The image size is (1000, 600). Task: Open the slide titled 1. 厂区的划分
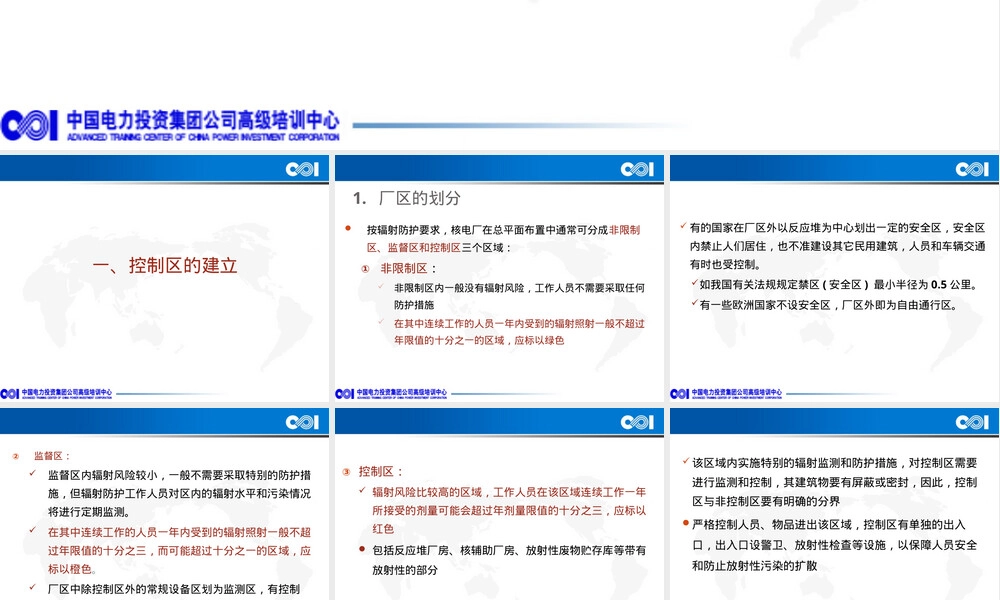click(499, 279)
